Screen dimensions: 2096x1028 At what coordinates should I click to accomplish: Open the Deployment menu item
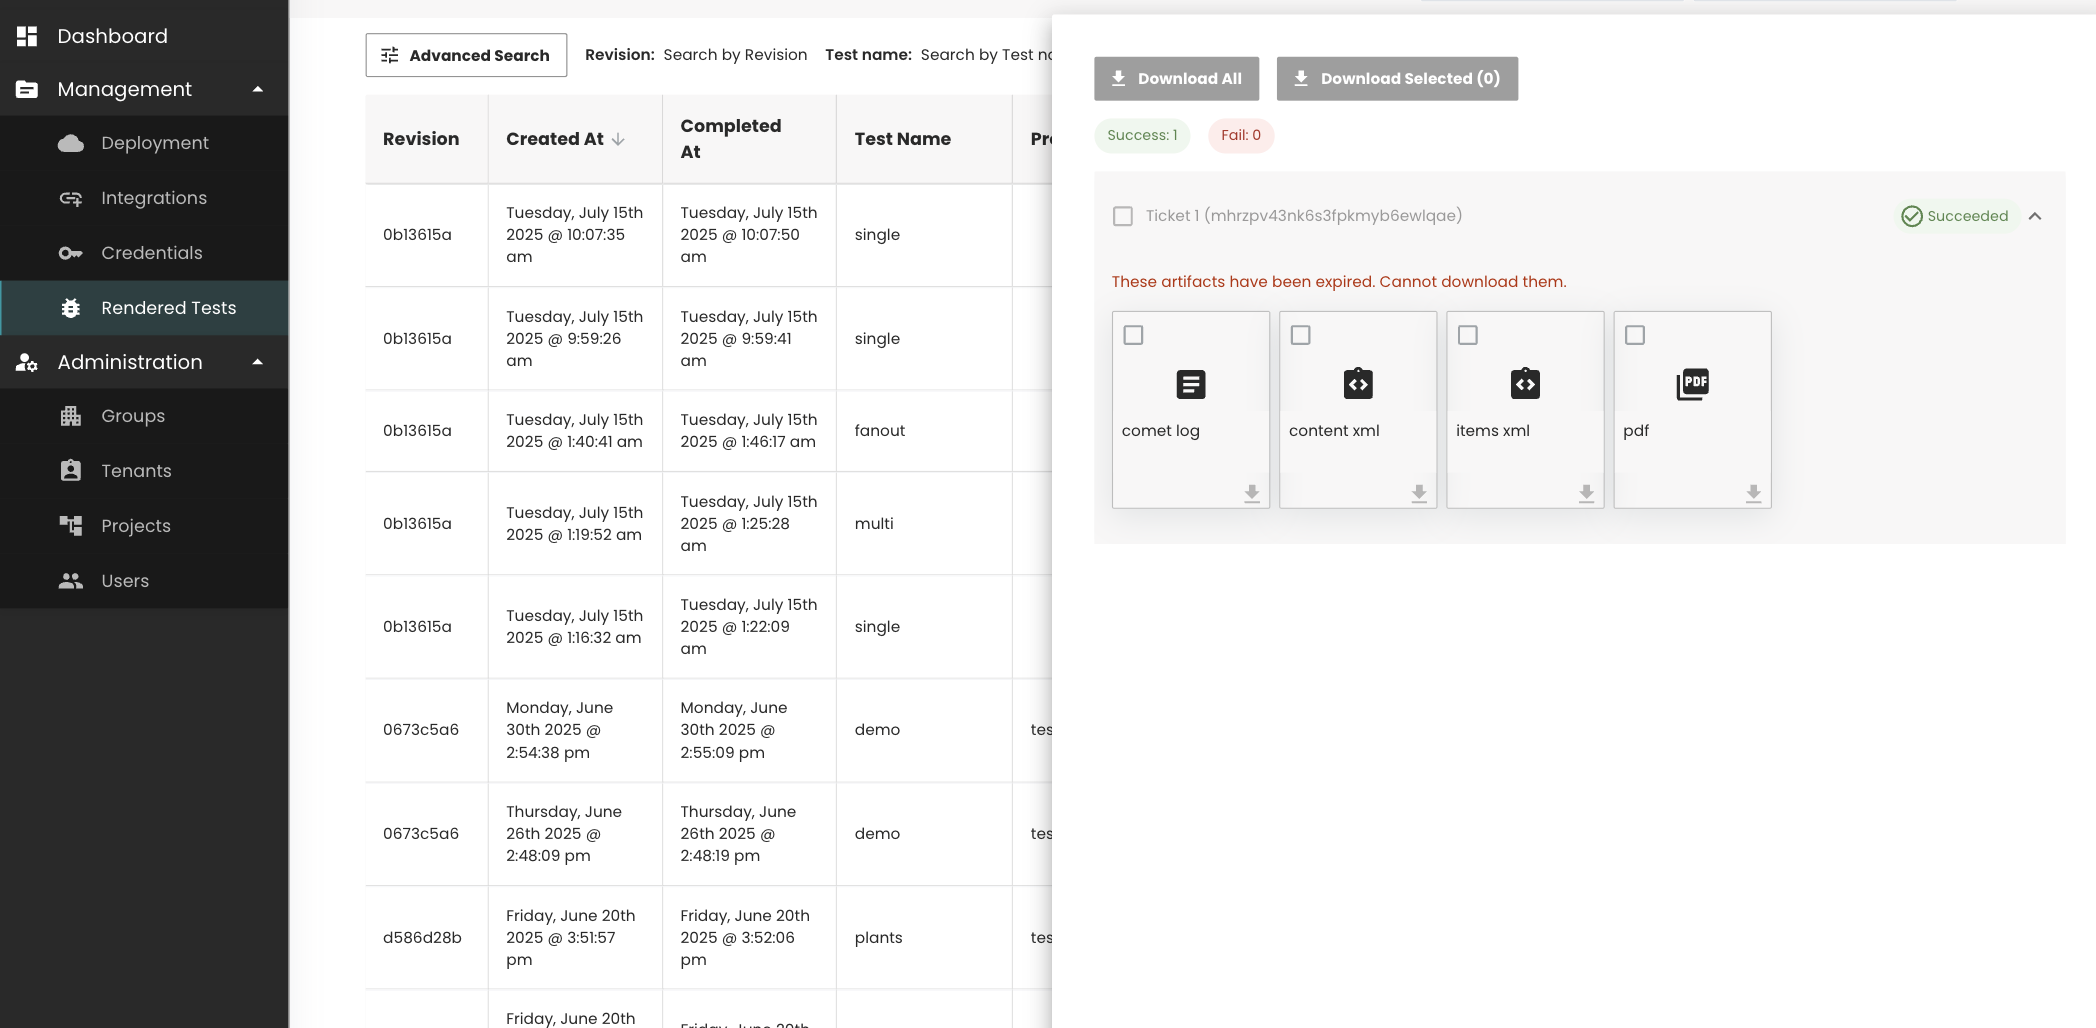154,143
